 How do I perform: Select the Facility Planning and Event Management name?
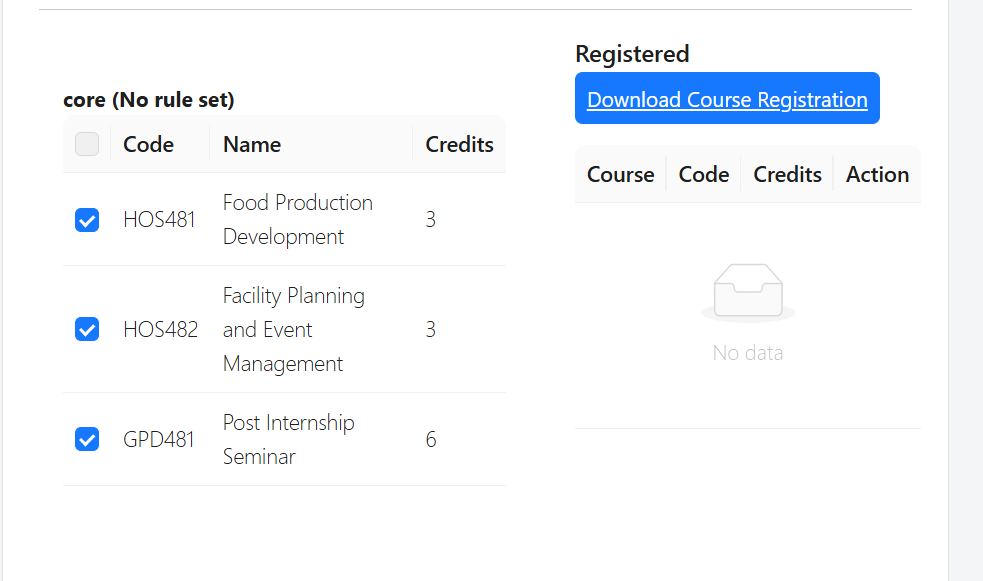[293, 329]
